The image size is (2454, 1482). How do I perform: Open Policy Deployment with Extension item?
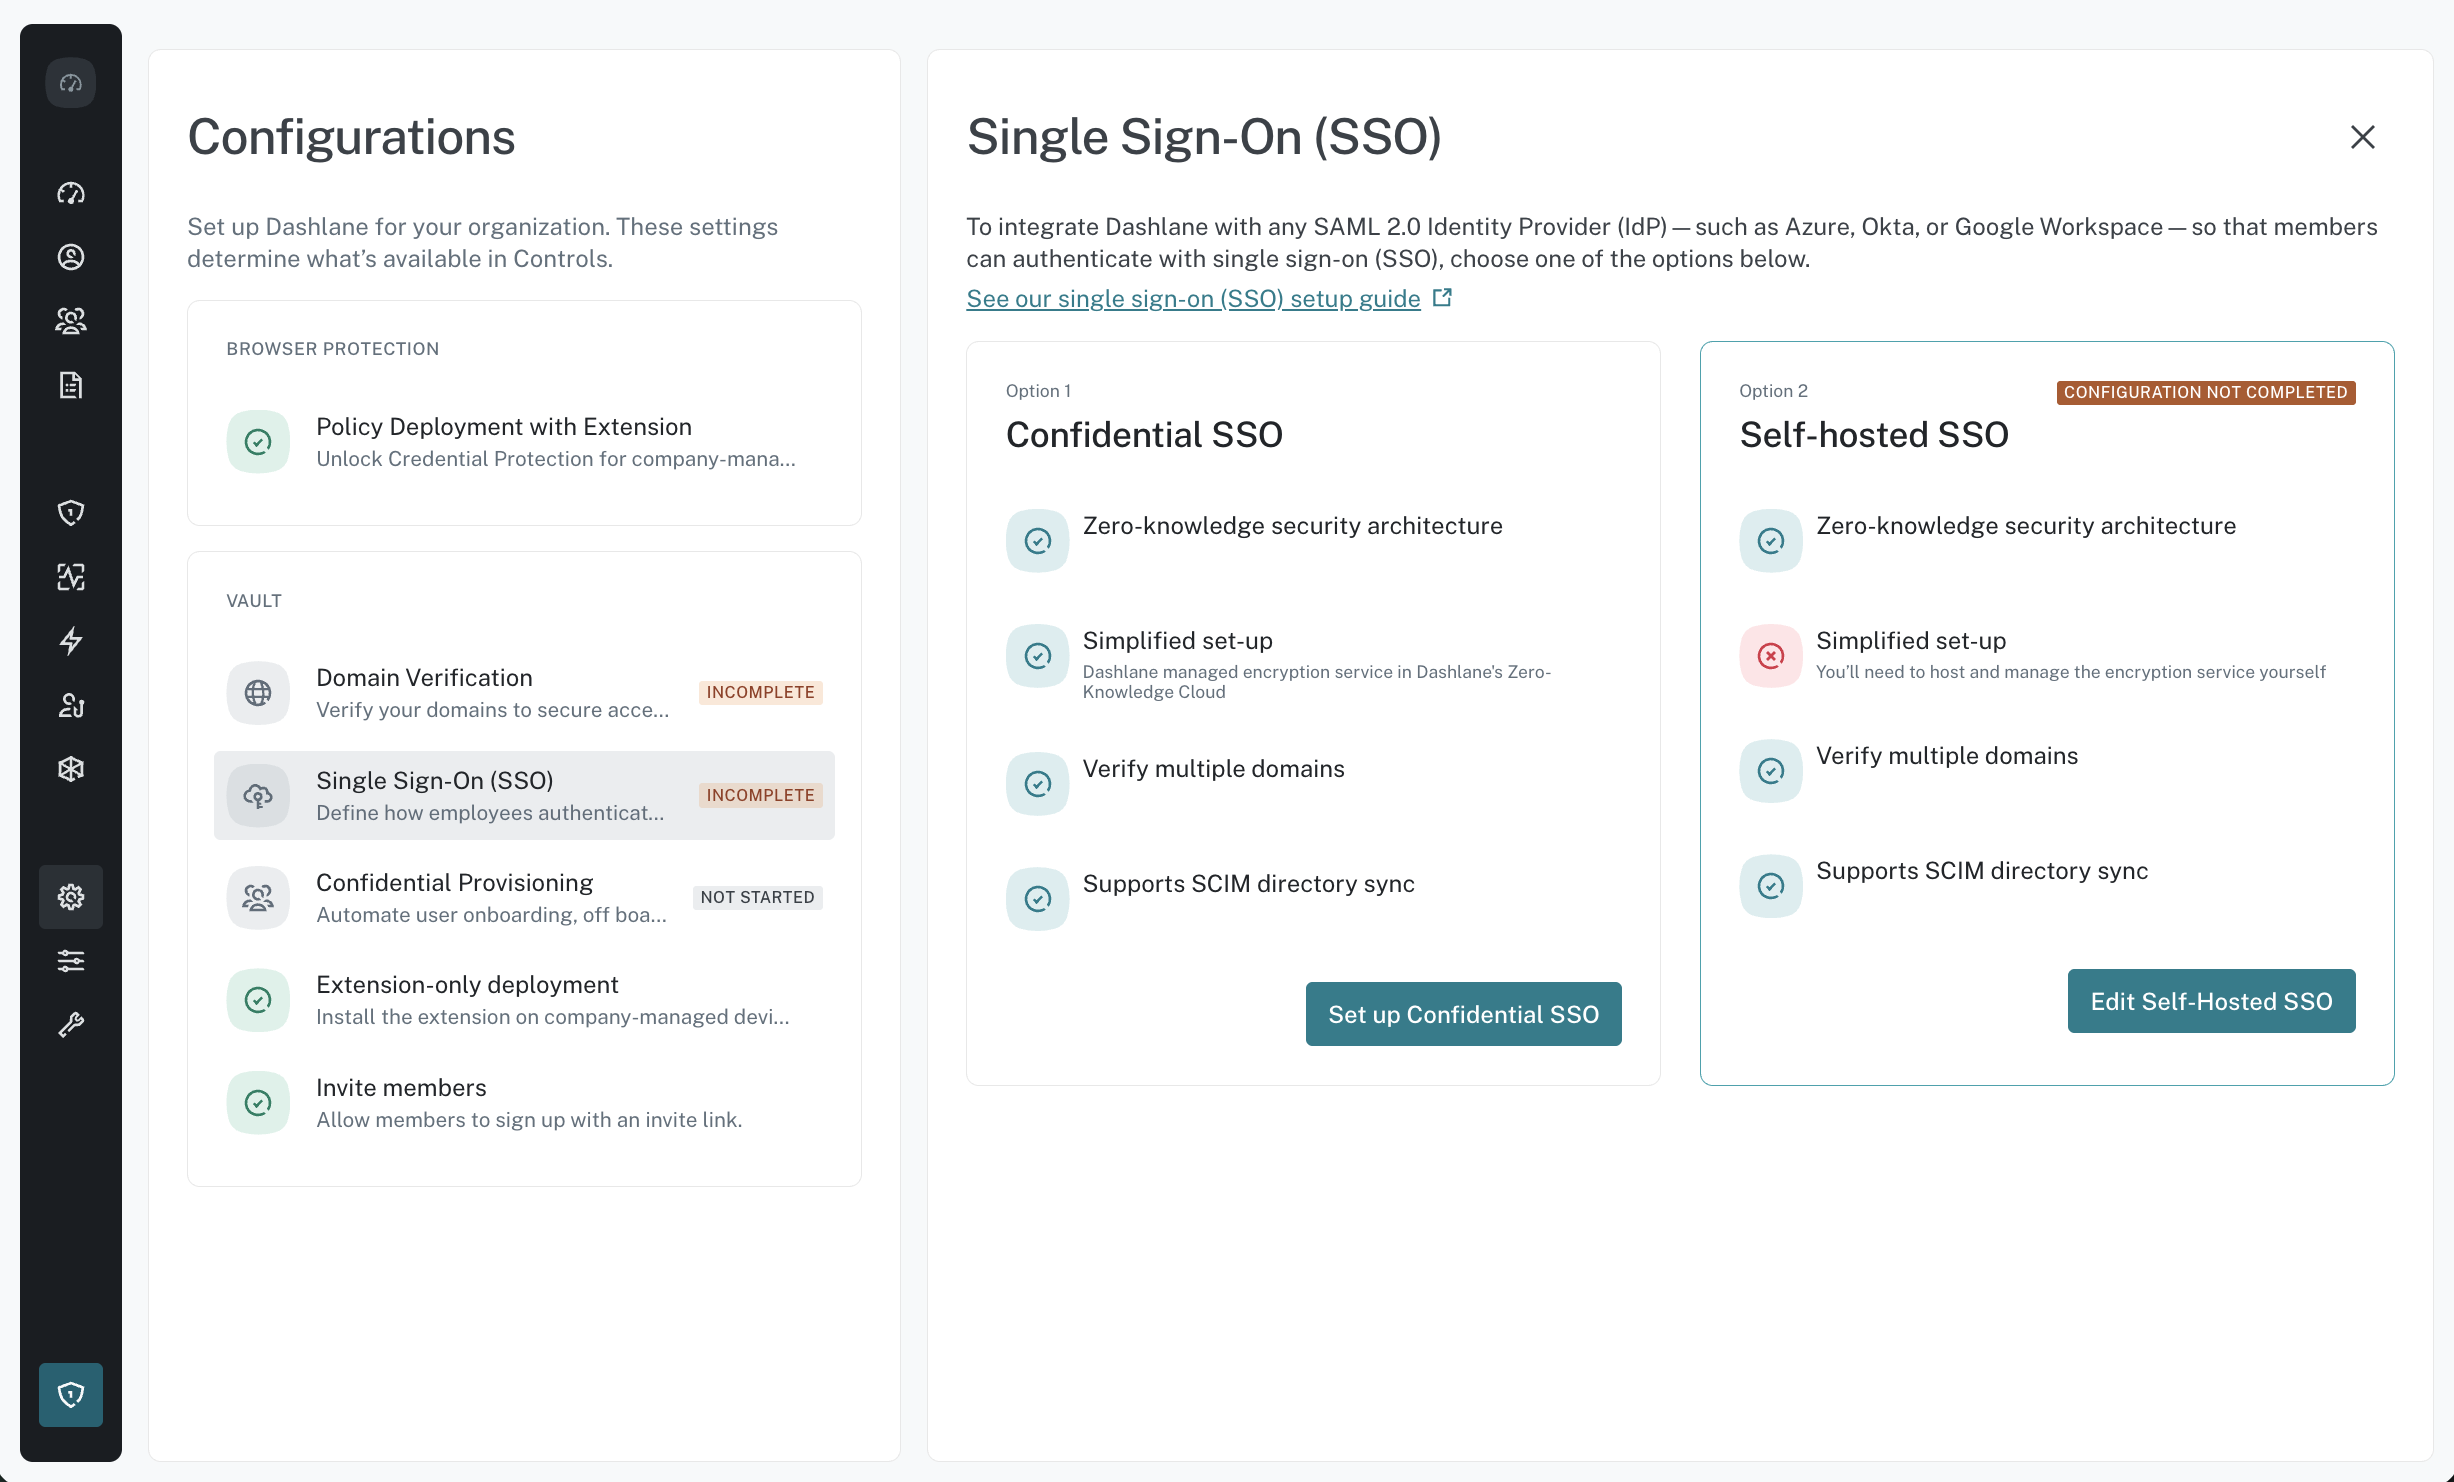pyautogui.click(x=524, y=442)
